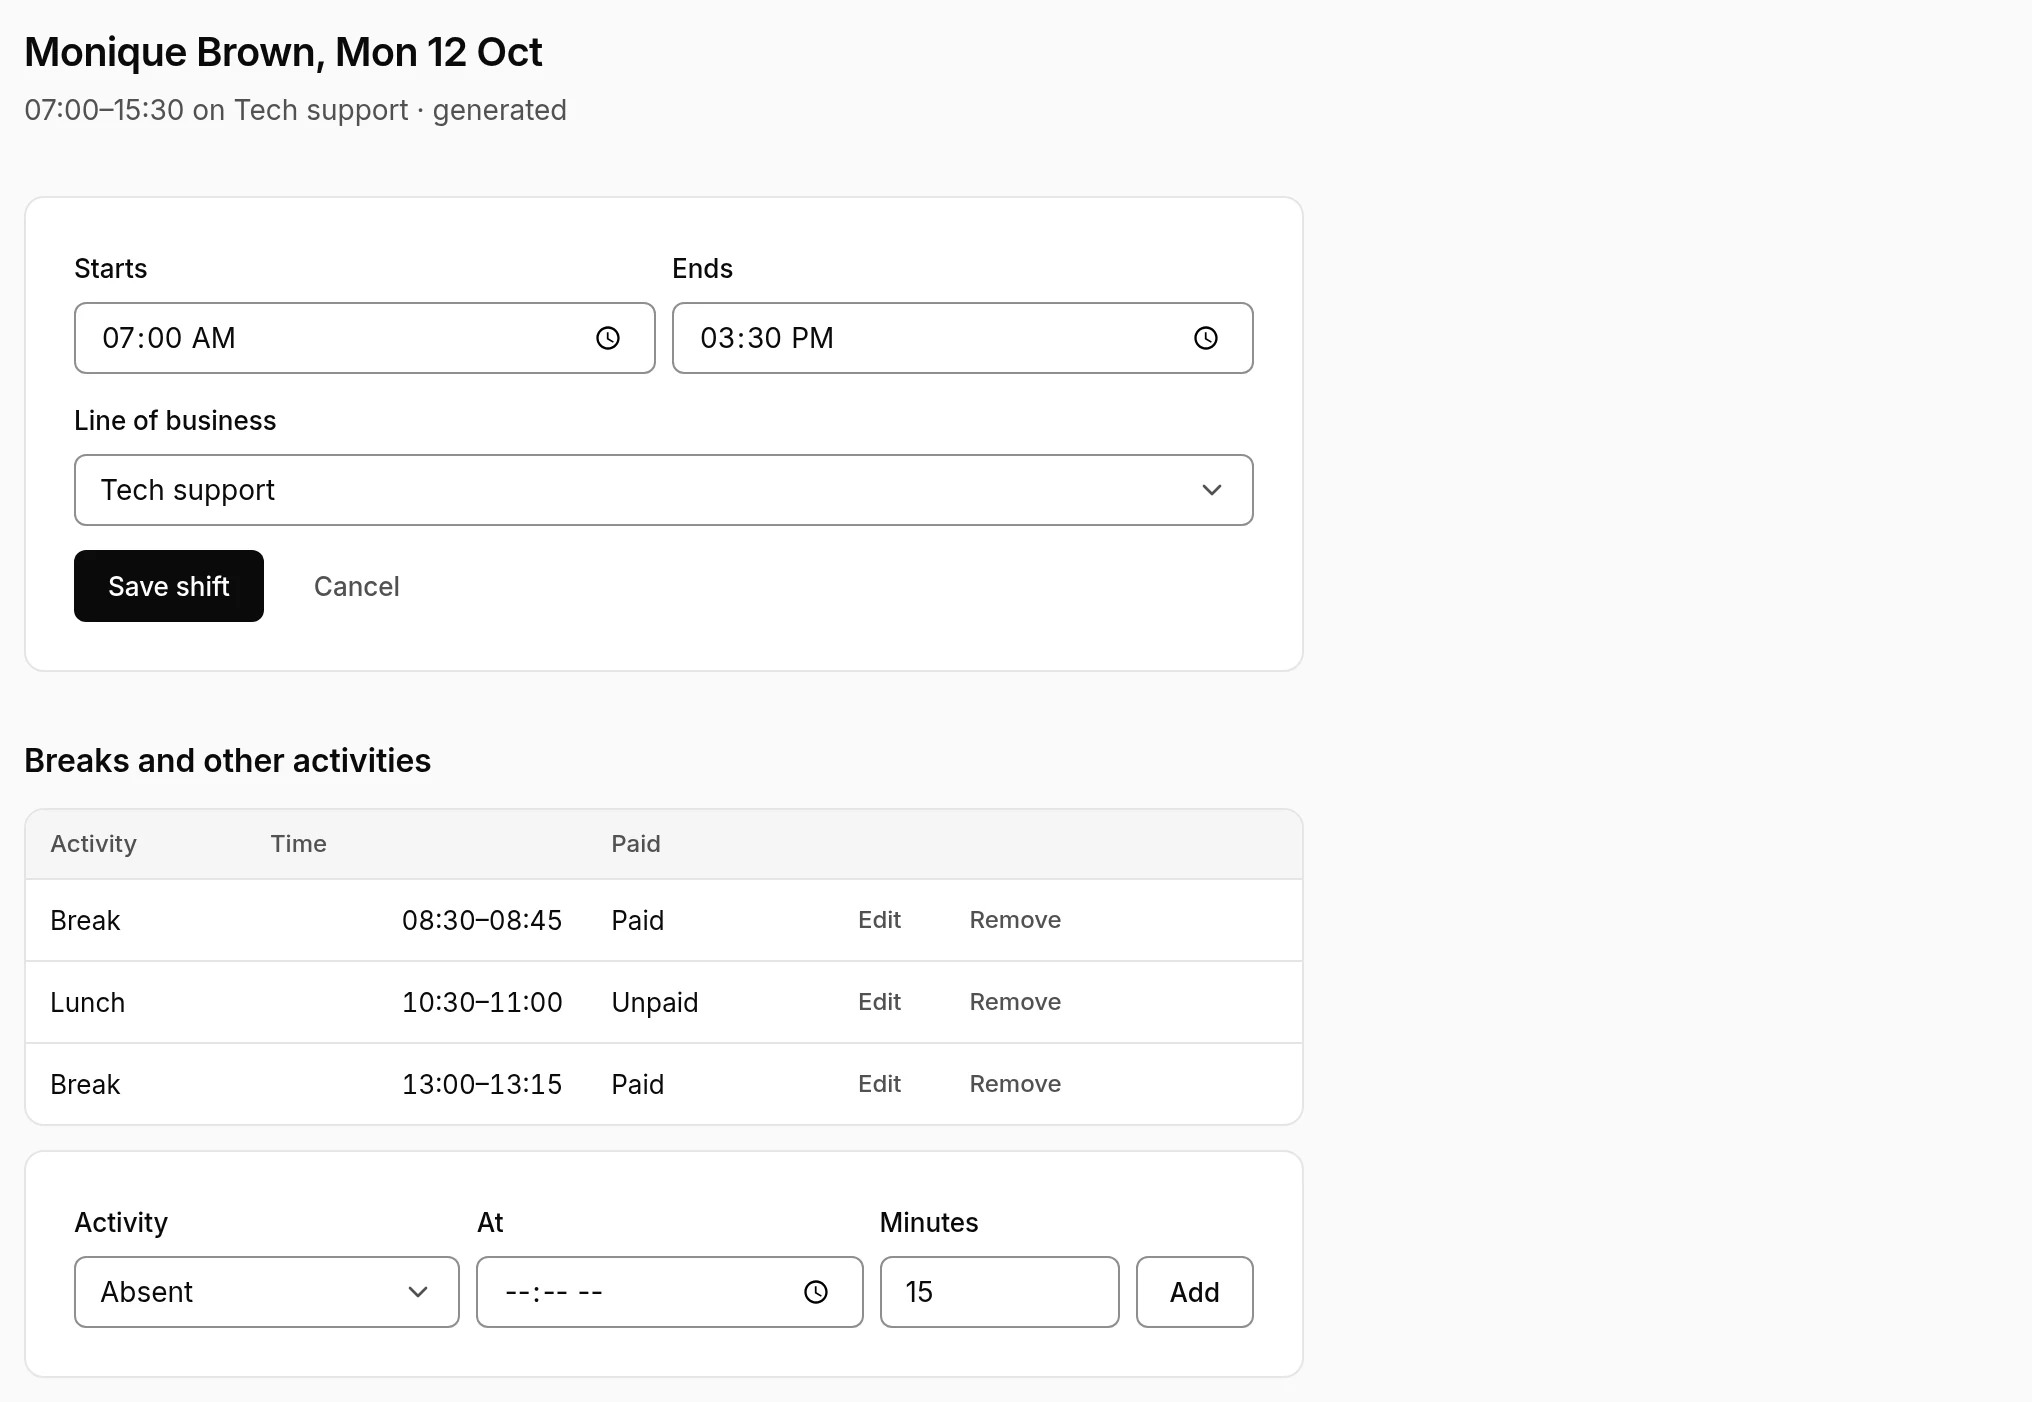Remove the 08:30–08:45 Break
2032x1402 pixels.
click(1015, 920)
